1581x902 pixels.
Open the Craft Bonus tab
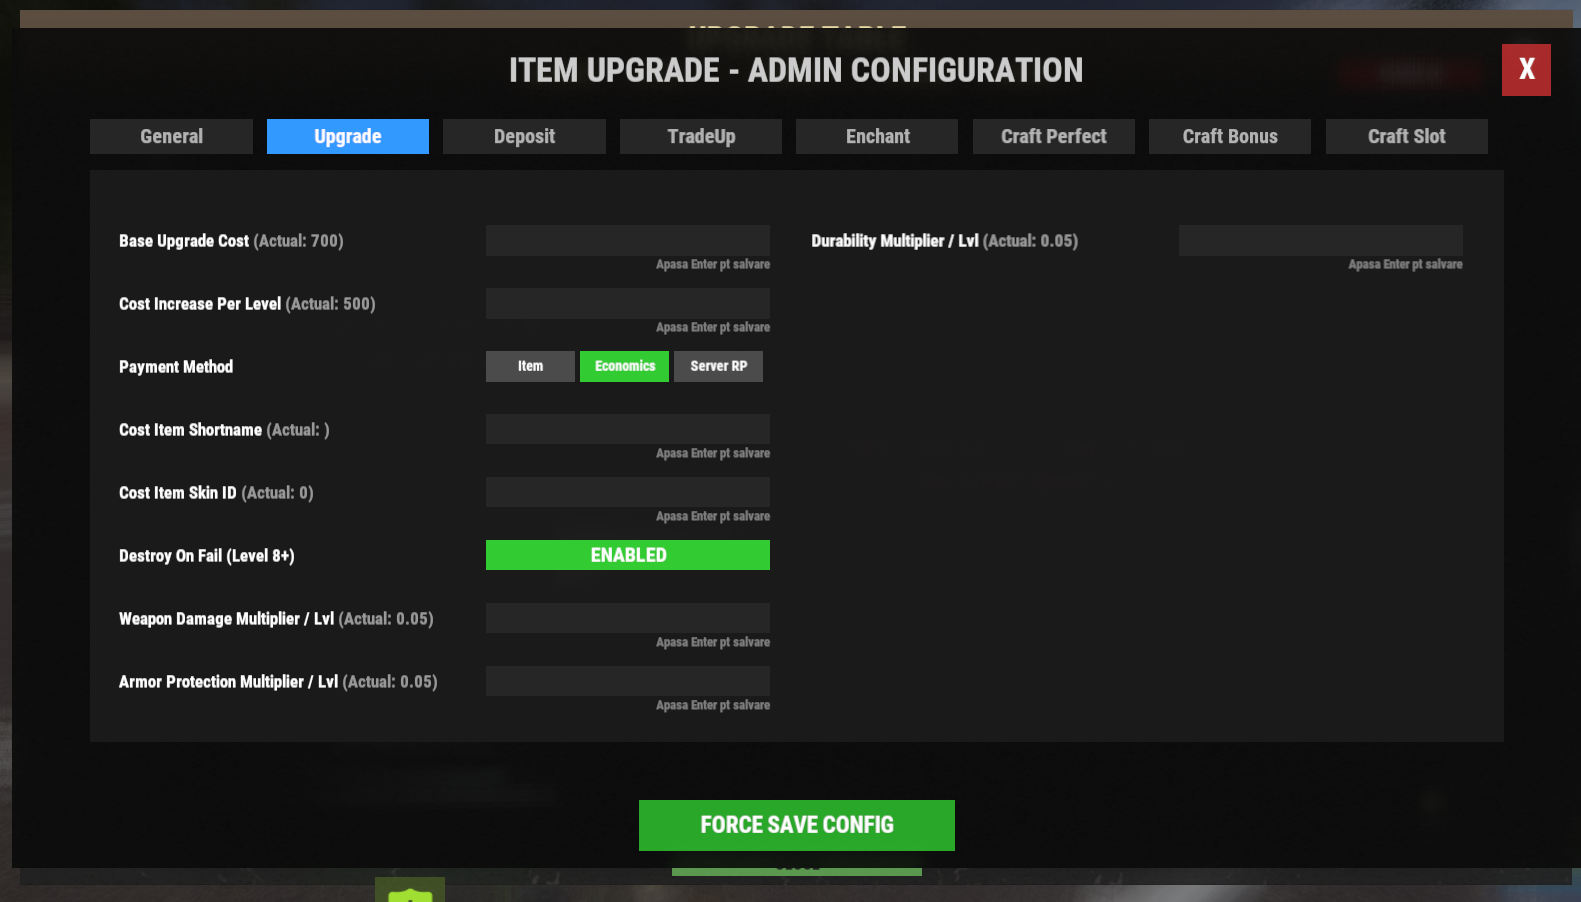1229,137
